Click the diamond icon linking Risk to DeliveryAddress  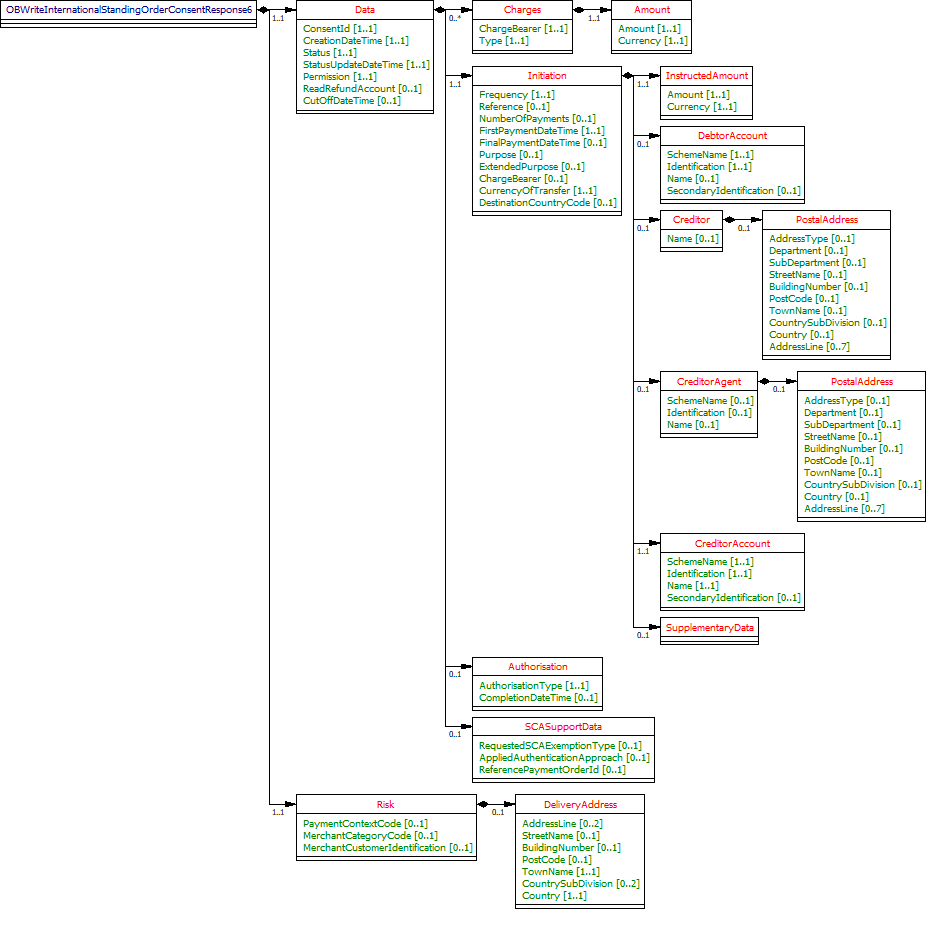[484, 804]
